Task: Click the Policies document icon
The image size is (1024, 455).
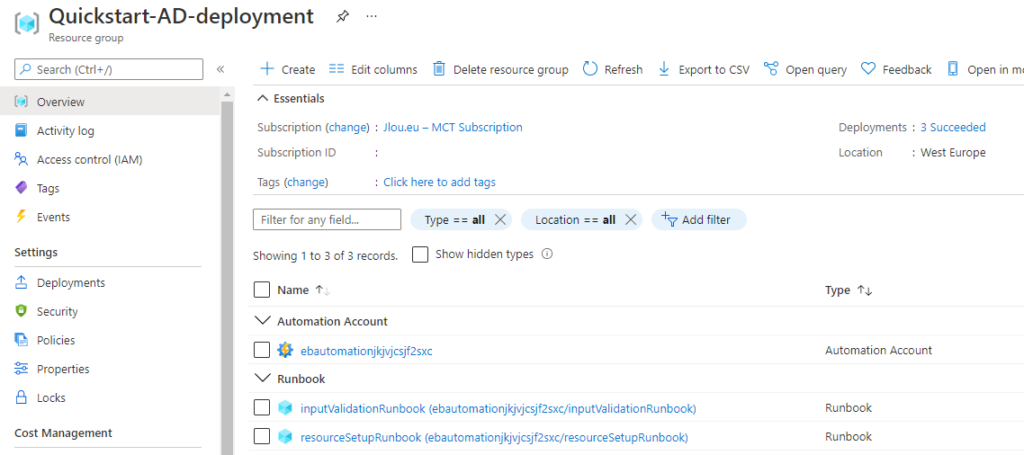Action: pyautogui.click(x=22, y=340)
